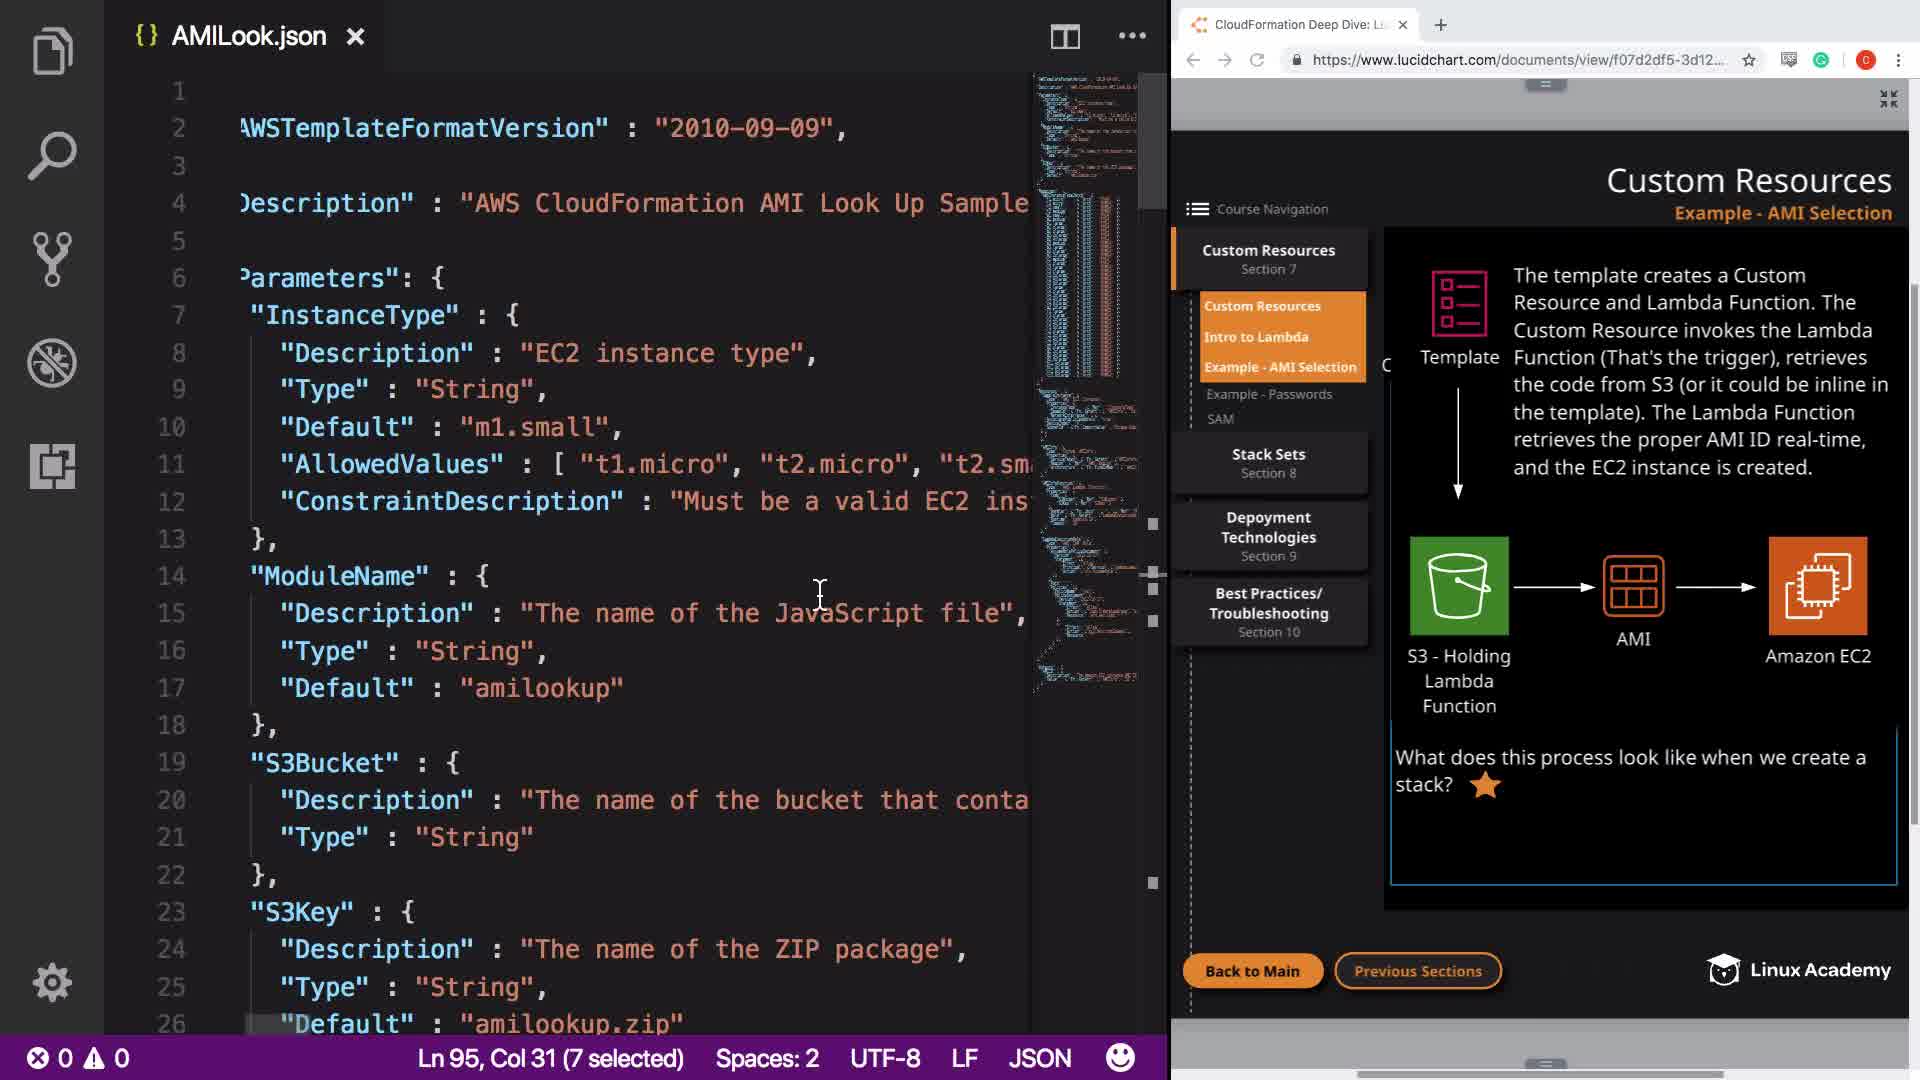Viewport: 1920px width, 1080px height.
Task: Select the AMILook.json editor tab
Action: point(248,37)
